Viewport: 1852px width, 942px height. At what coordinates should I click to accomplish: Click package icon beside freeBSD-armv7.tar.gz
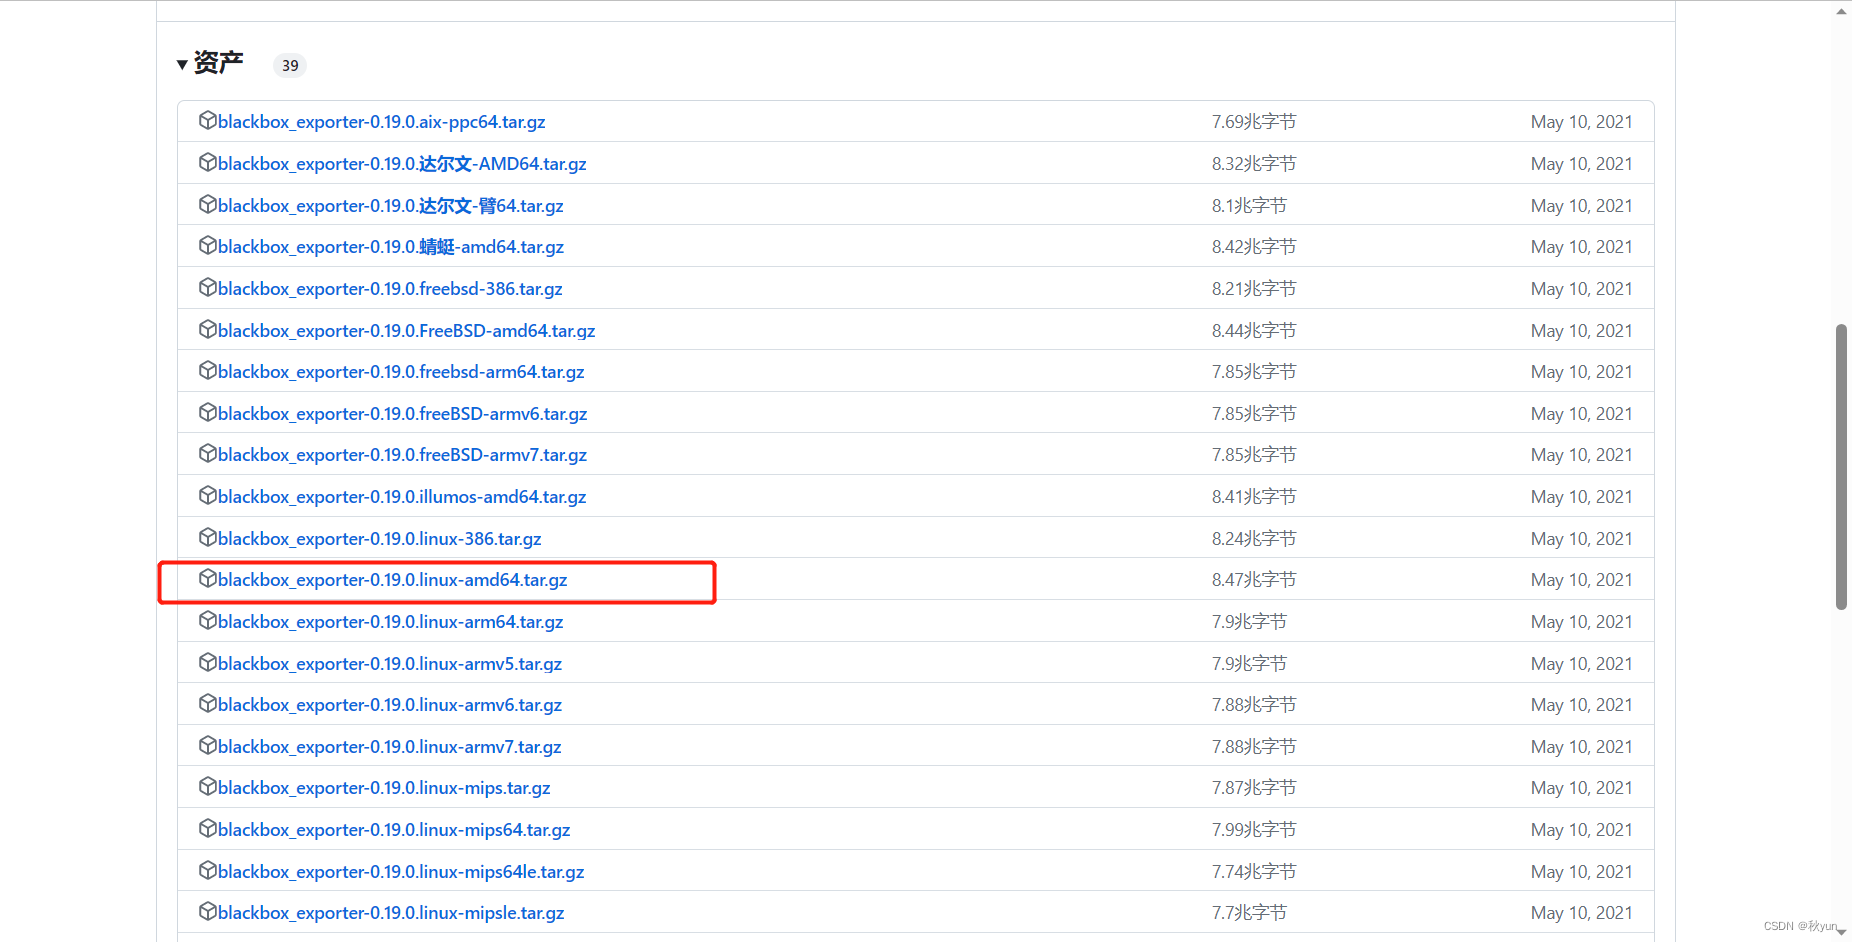coord(208,453)
